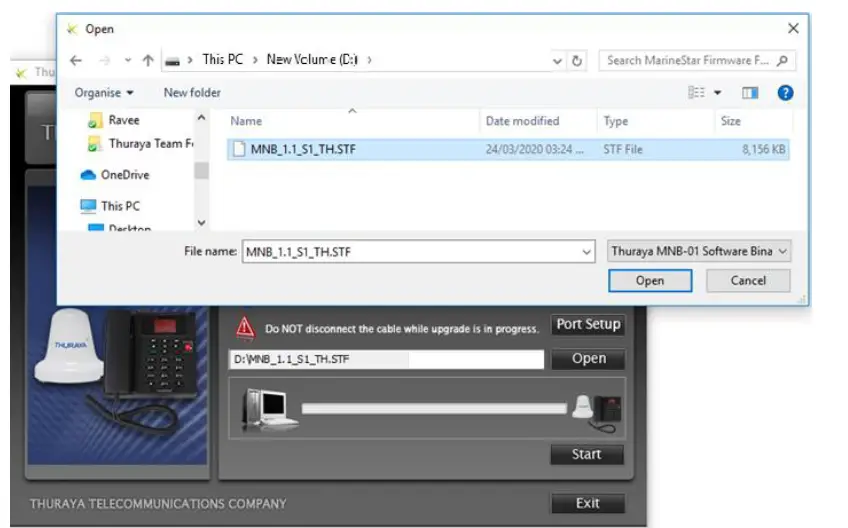Open the address bar history dropdown
Viewport: 848px width, 528px height.
coord(557,61)
